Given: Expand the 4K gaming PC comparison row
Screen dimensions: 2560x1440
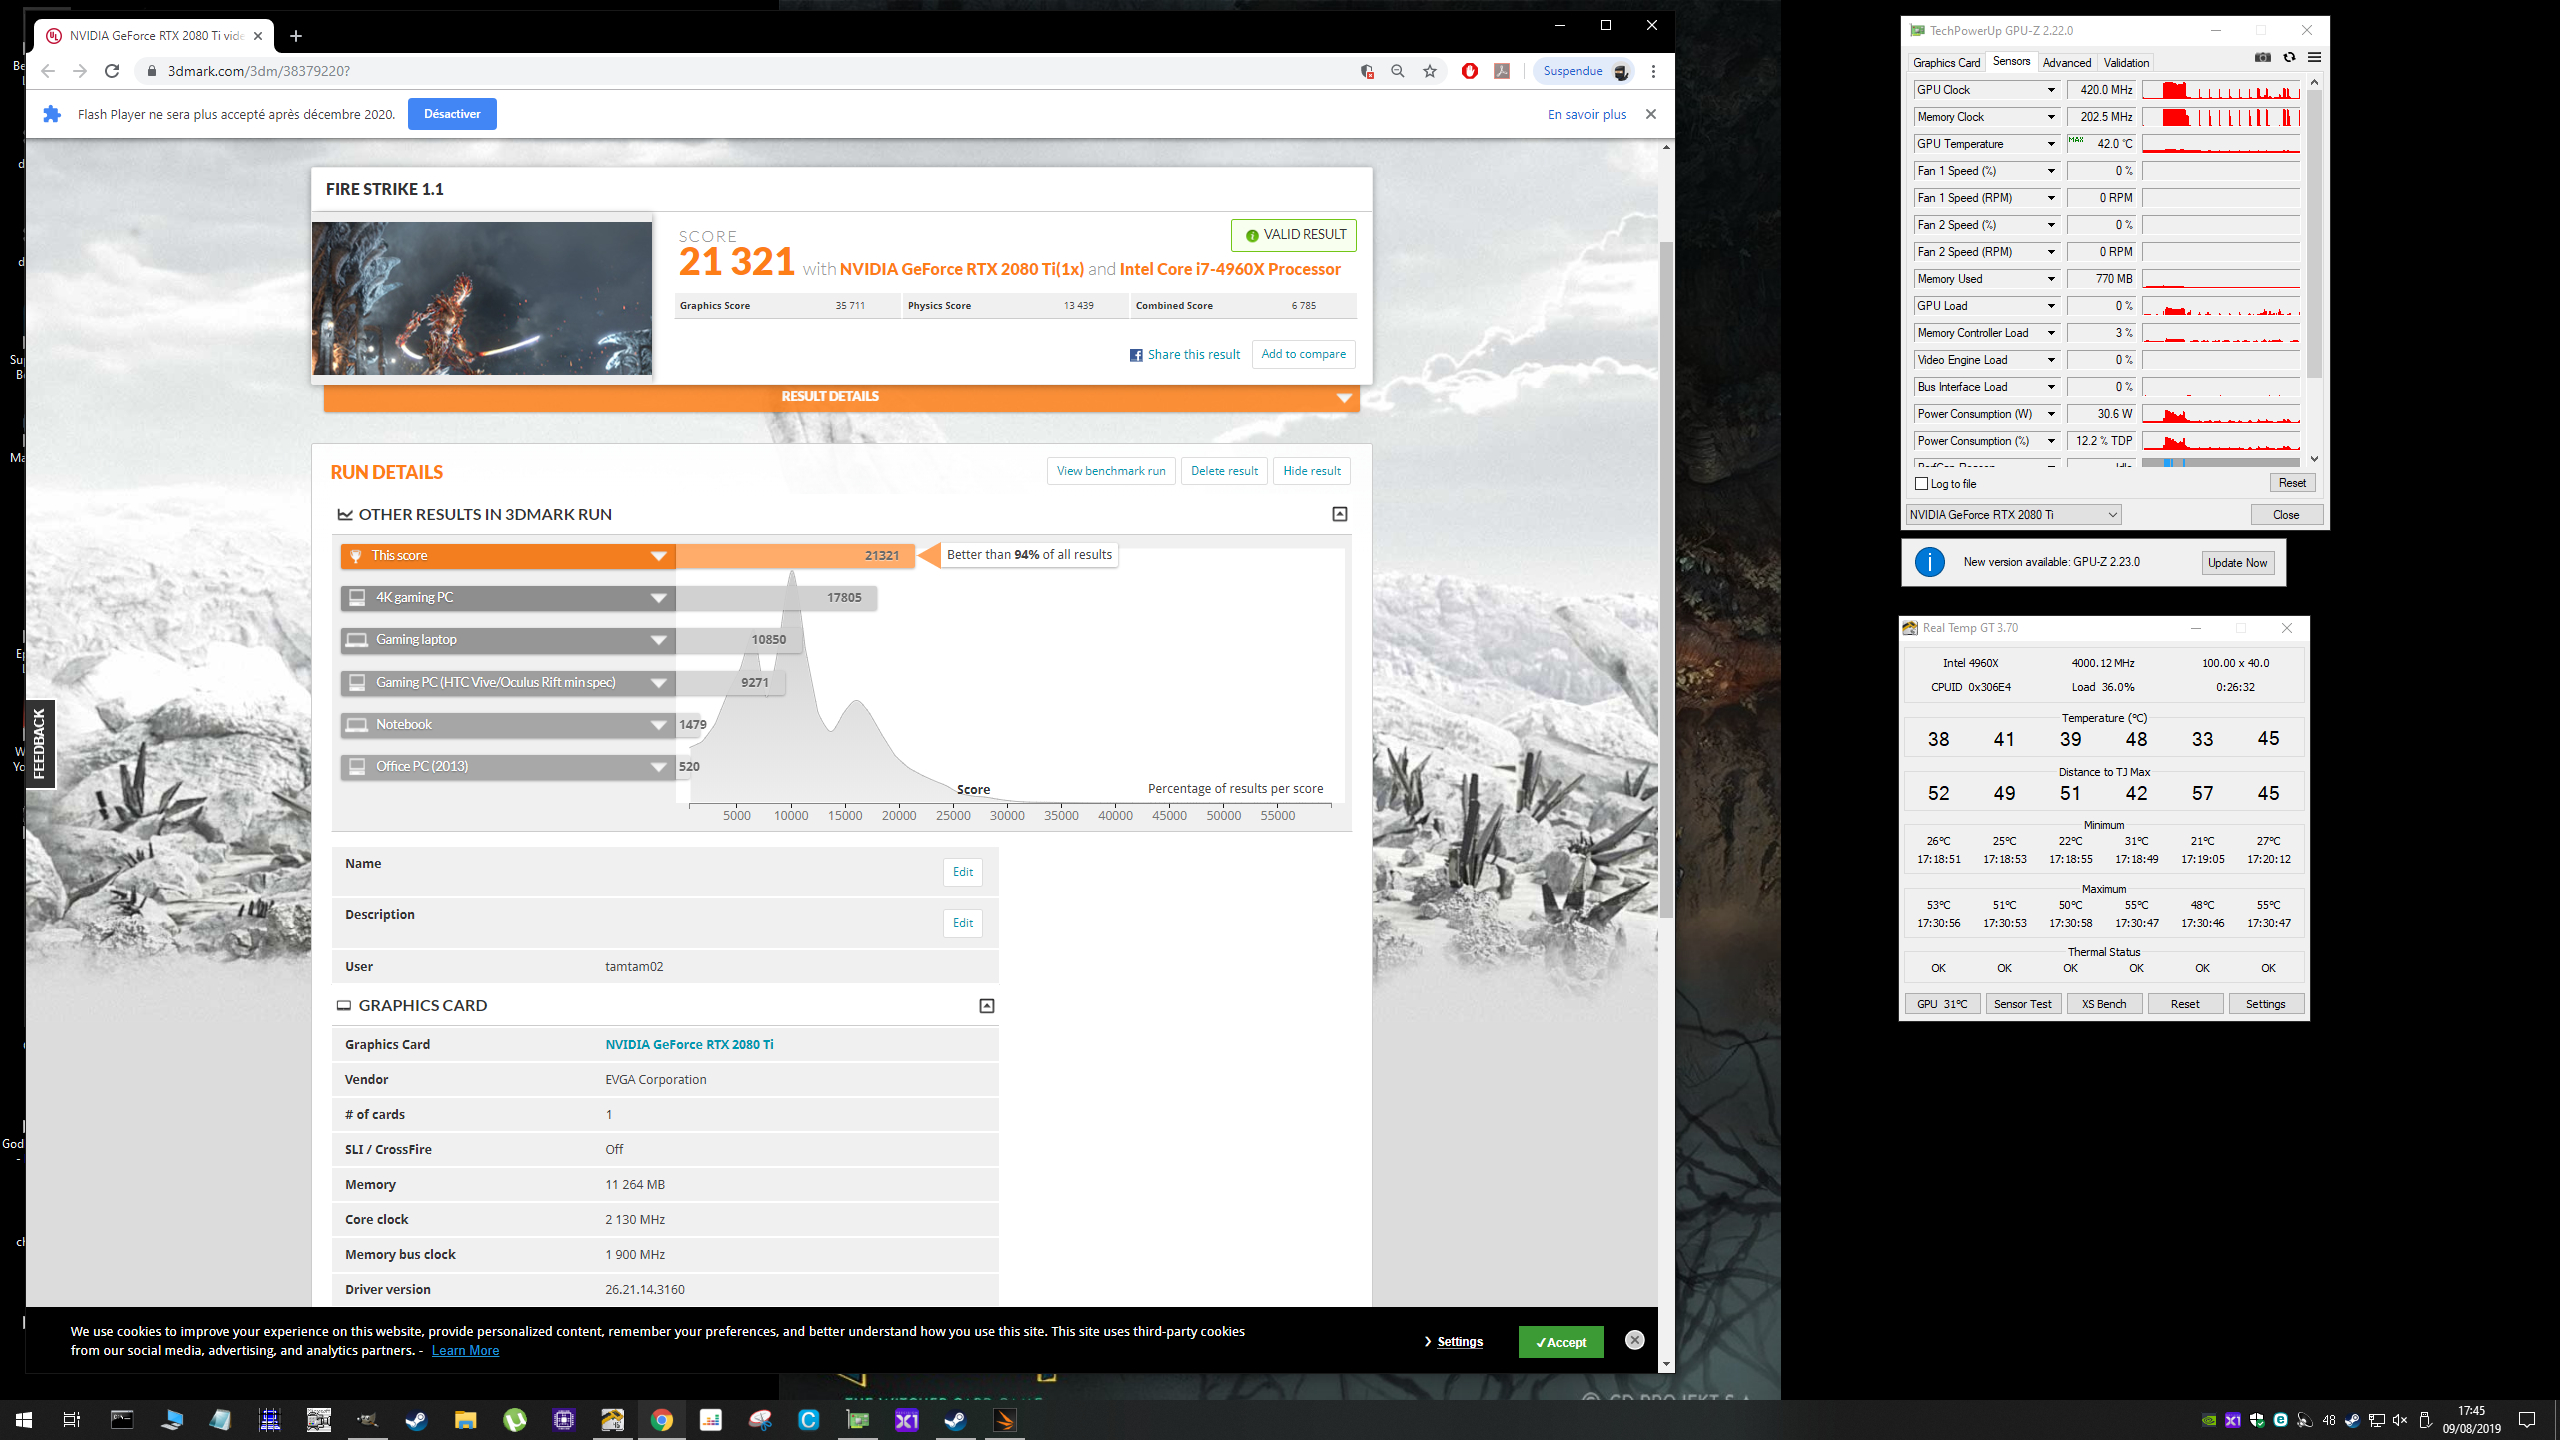Looking at the screenshot, I should tap(658, 598).
